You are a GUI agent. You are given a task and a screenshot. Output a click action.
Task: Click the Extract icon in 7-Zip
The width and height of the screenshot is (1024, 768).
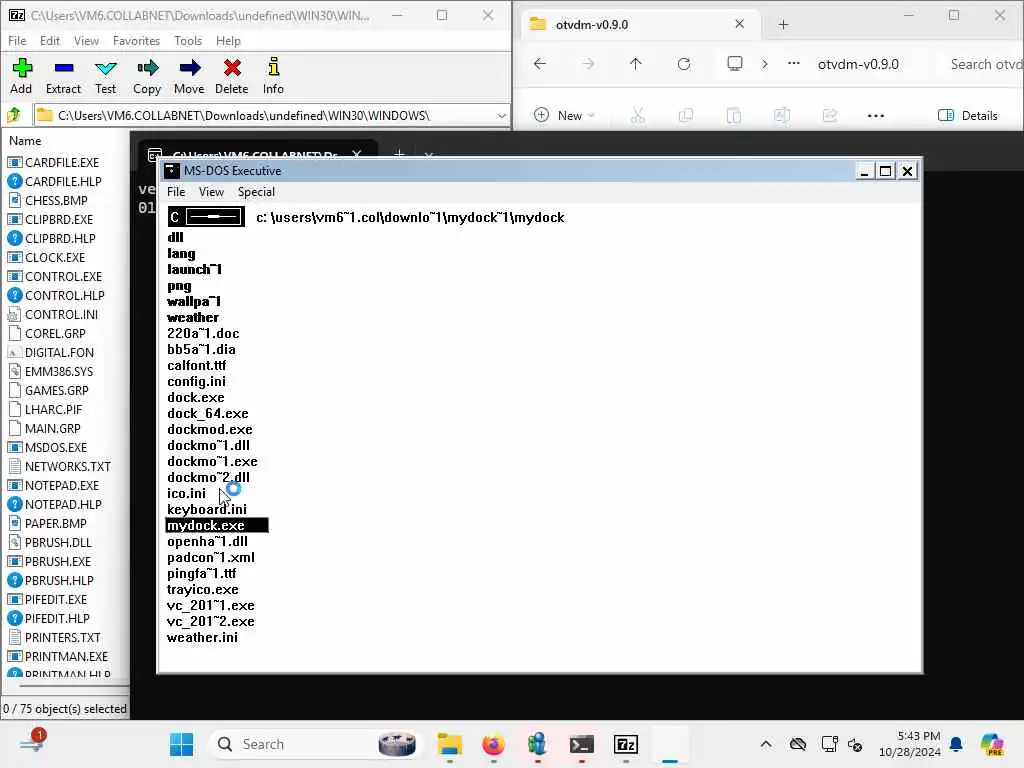pos(63,68)
